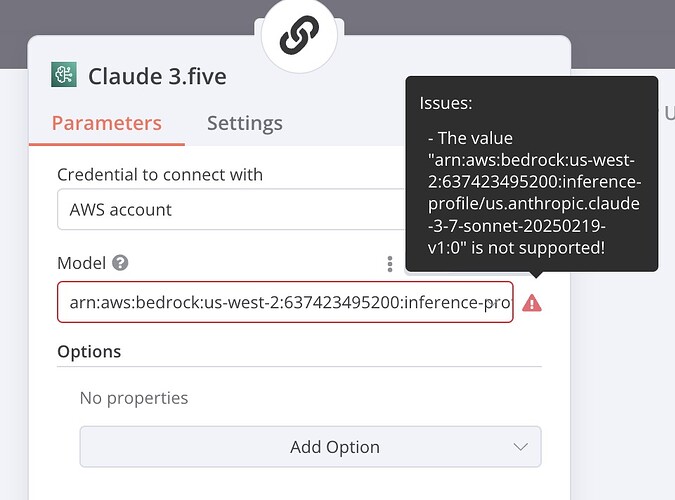This screenshot has width=675, height=500.
Task: Open the AWS account credential dropdown
Action: click(x=231, y=209)
